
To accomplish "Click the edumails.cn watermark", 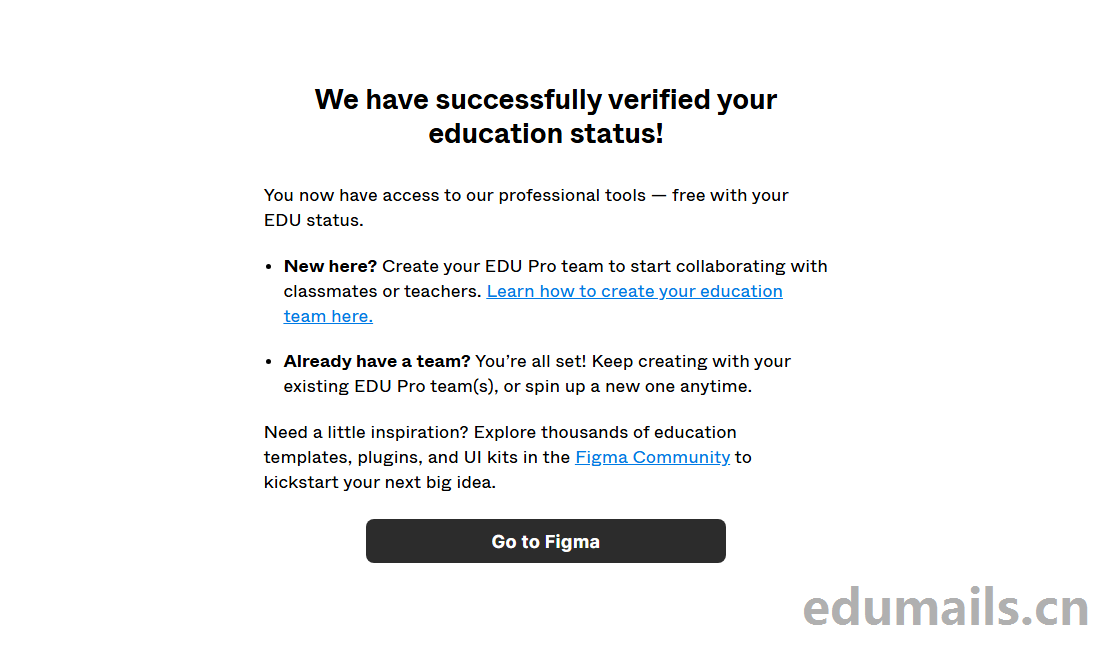I will point(945,607).
